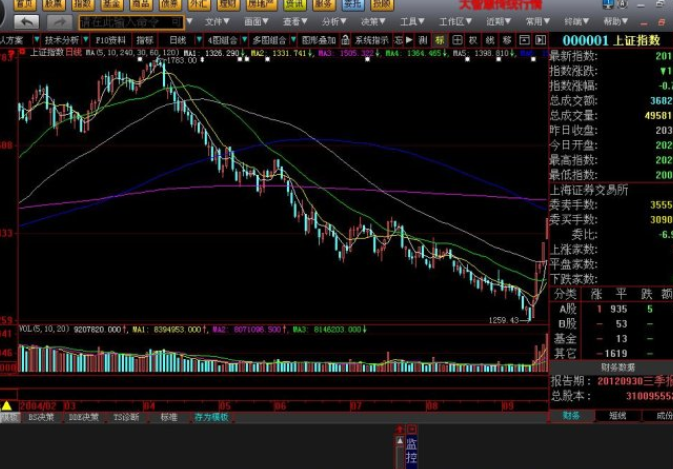Screen dimensions: 673x469
Task: Click the 监控 vertical panel label
Action: coord(411,451)
